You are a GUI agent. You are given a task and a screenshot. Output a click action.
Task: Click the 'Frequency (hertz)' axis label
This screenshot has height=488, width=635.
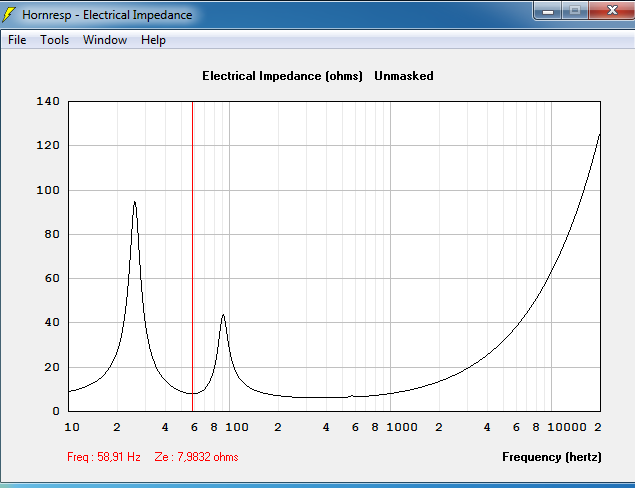click(552, 457)
